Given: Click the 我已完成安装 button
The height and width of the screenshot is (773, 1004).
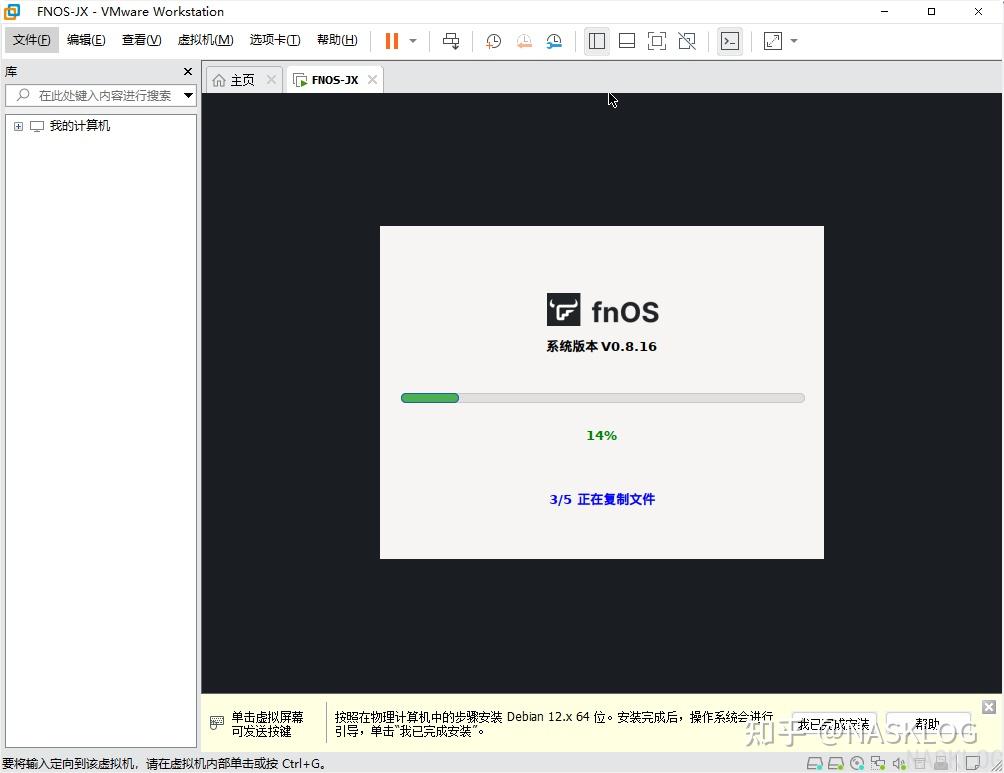Looking at the screenshot, I should point(833,723).
